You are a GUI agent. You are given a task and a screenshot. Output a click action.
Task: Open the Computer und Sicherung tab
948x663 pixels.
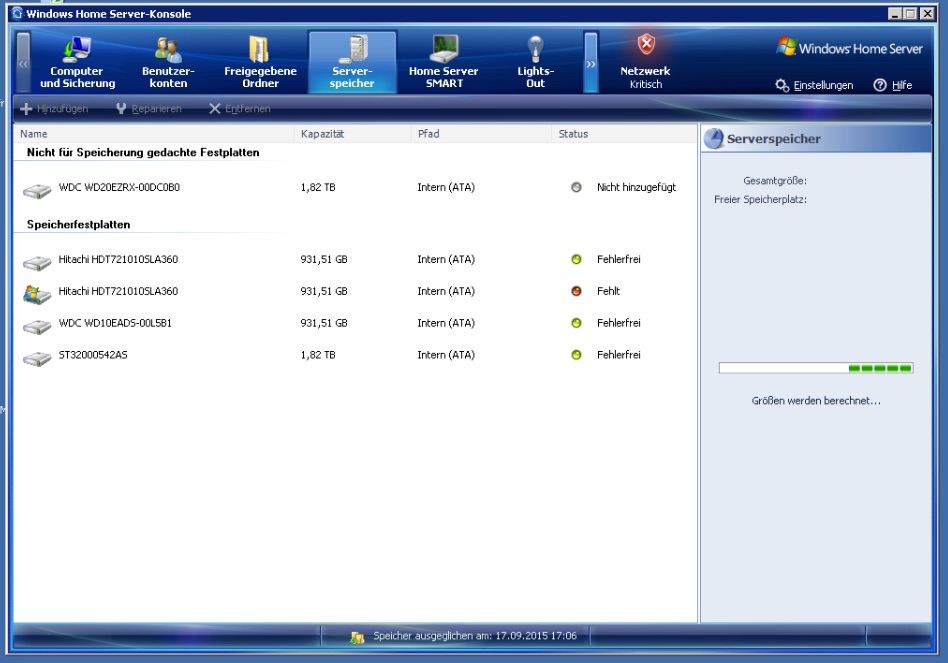click(77, 62)
